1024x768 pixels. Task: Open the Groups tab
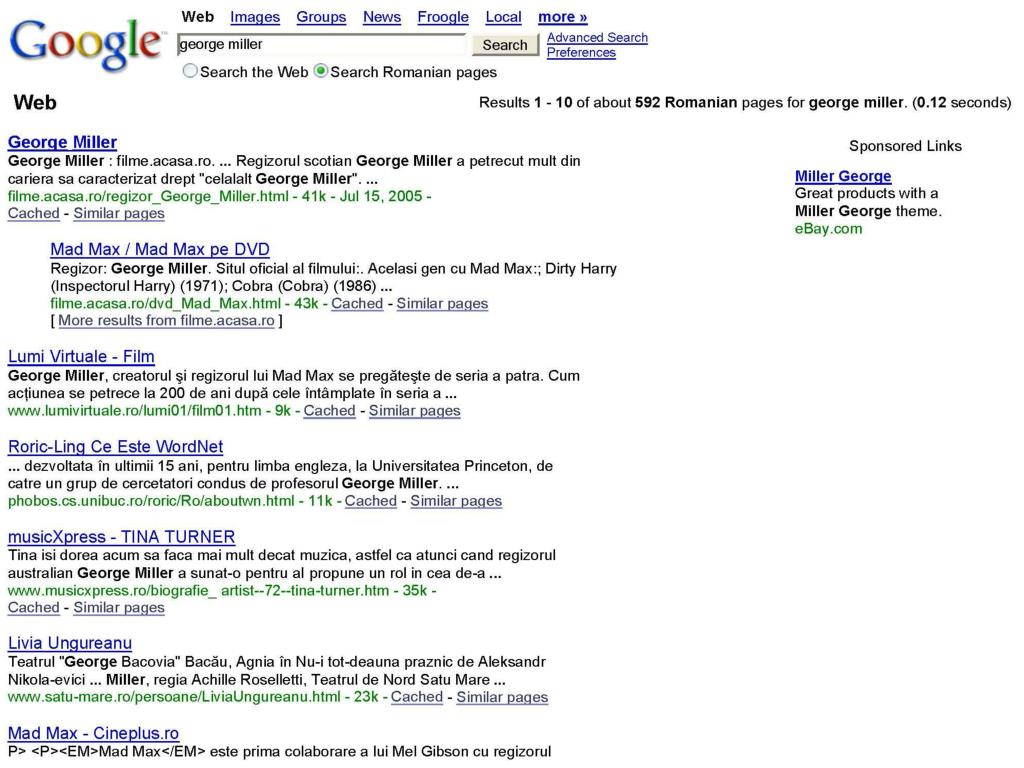click(x=321, y=17)
